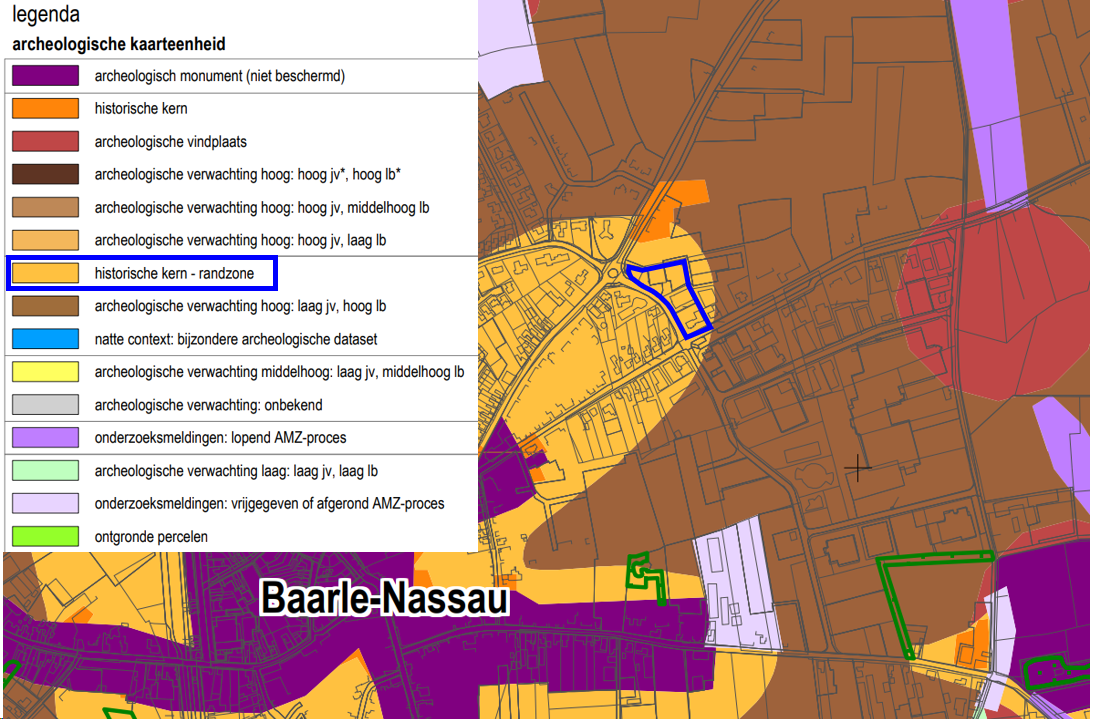
Task: Select the violet 'lopend AMZ-proces' swatch
Action: (x=45, y=437)
